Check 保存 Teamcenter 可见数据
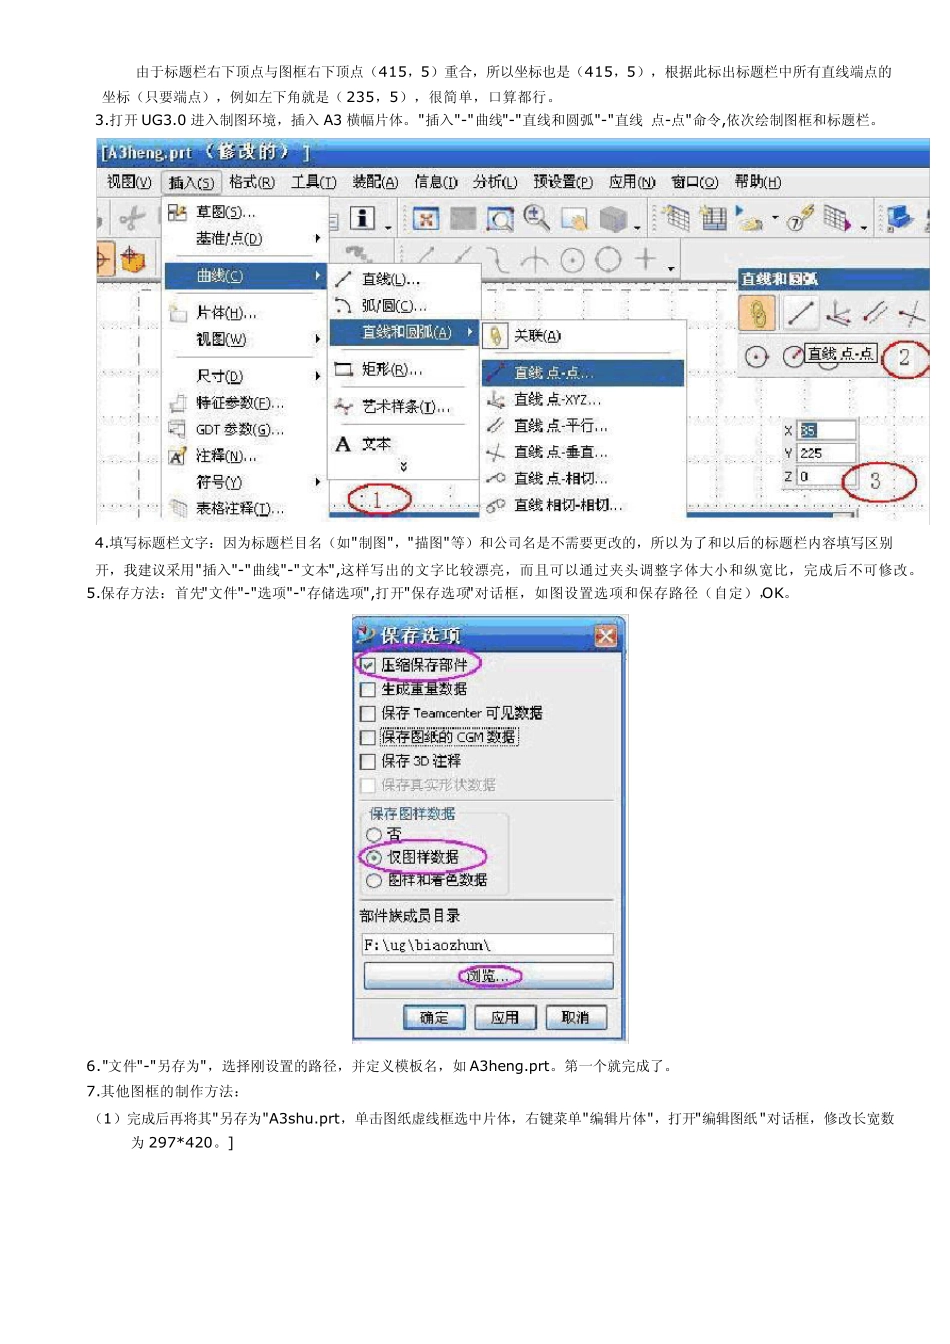This screenshot has width=950, height=1344. point(368,713)
